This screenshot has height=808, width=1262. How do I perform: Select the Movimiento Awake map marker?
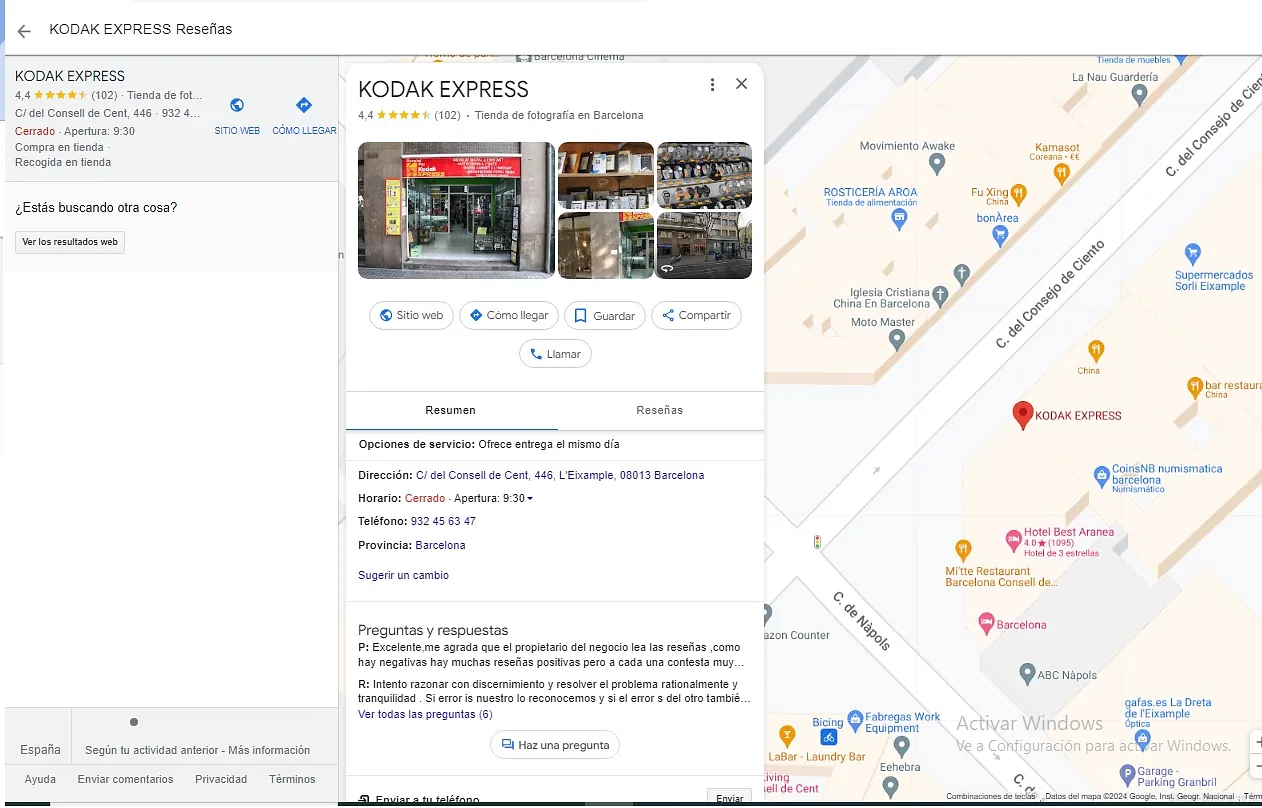click(936, 163)
